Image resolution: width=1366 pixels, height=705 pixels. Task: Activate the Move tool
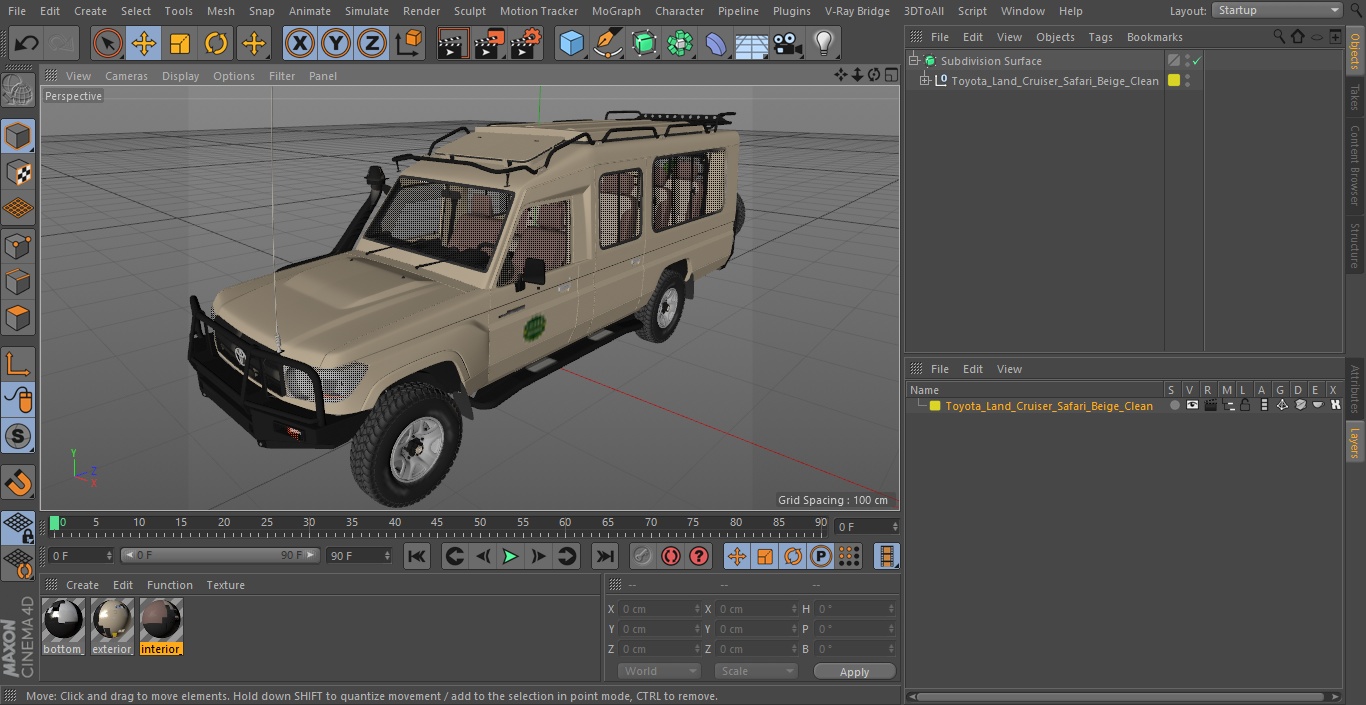pyautogui.click(x=144, y=43)
